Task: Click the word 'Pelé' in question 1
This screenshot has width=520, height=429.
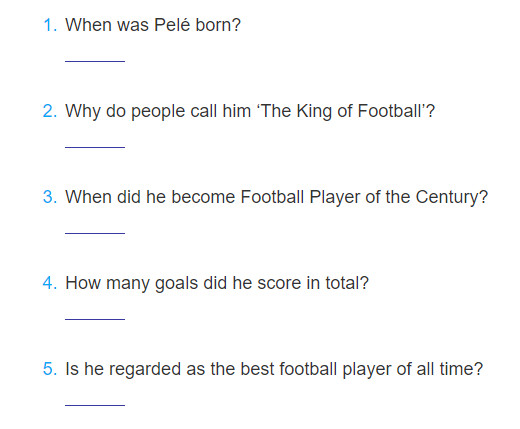Action: [172, 25]
